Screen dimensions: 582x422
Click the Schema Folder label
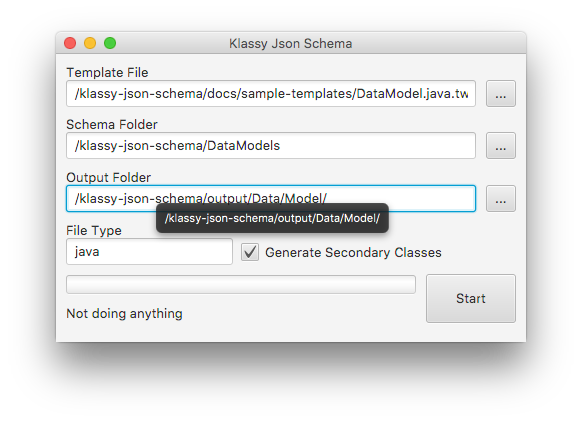pyautogui.click(x=112, y=124)
